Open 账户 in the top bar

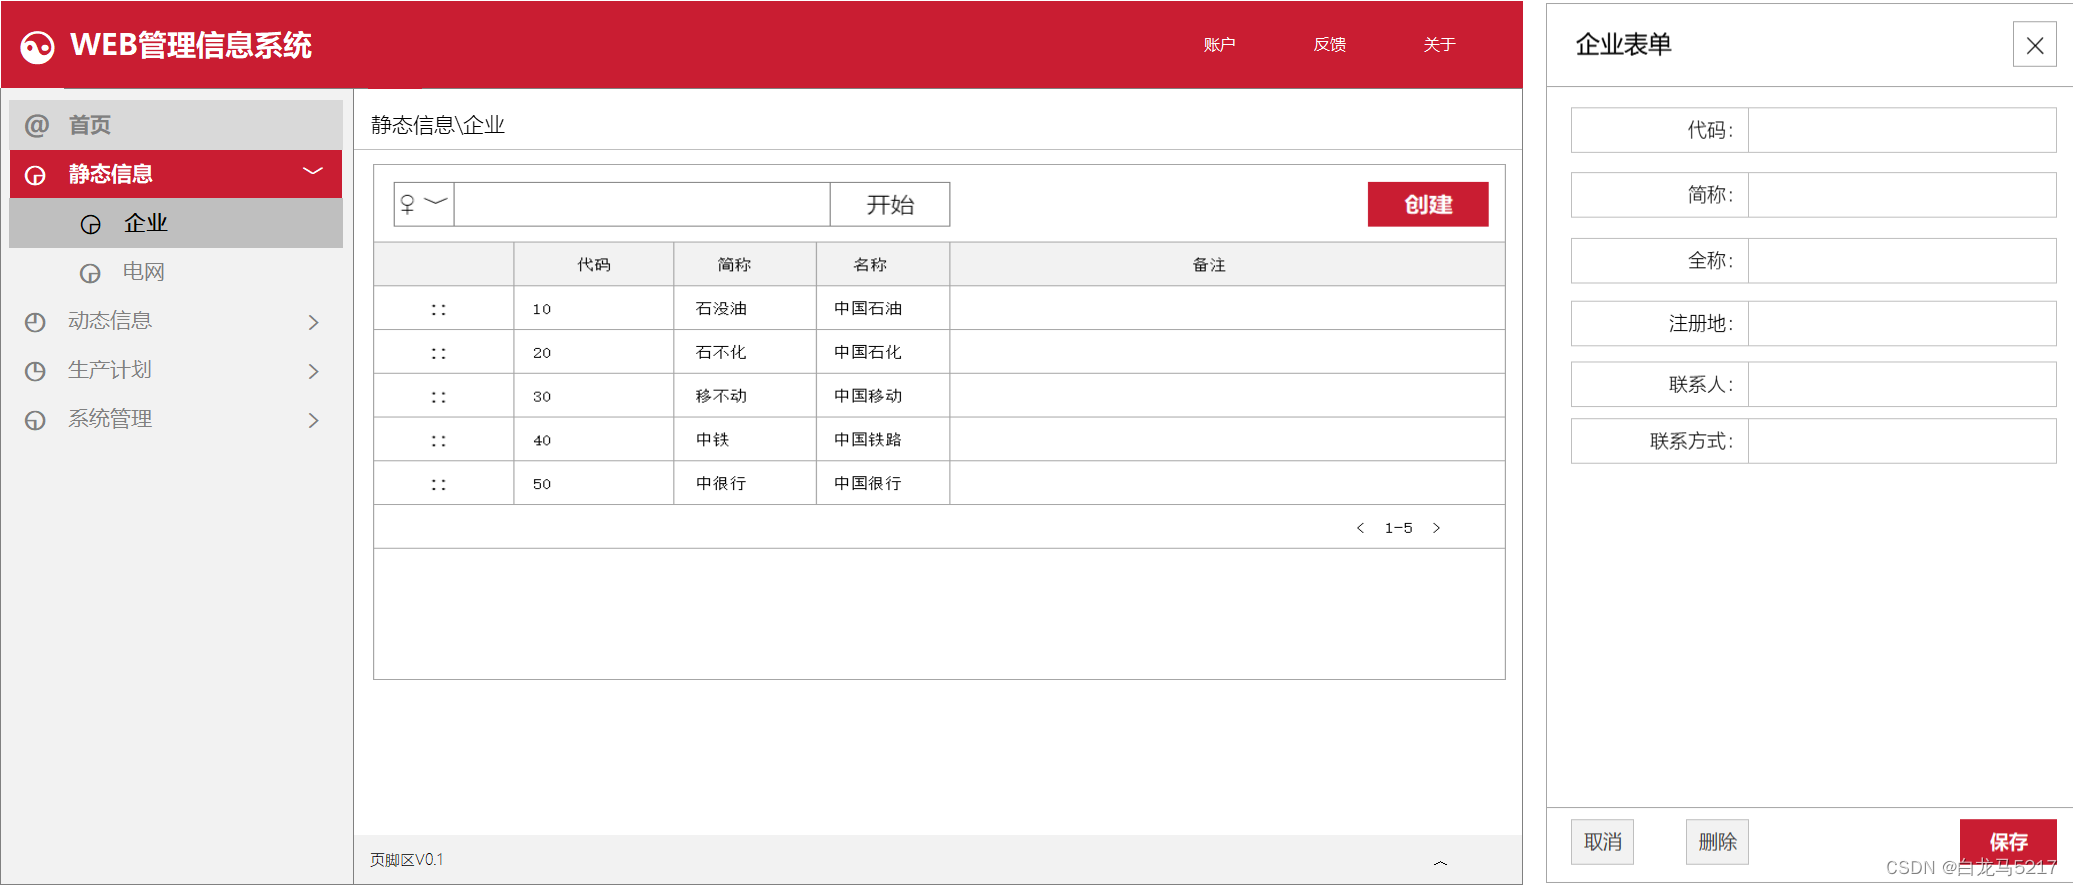click(1219, 45)
